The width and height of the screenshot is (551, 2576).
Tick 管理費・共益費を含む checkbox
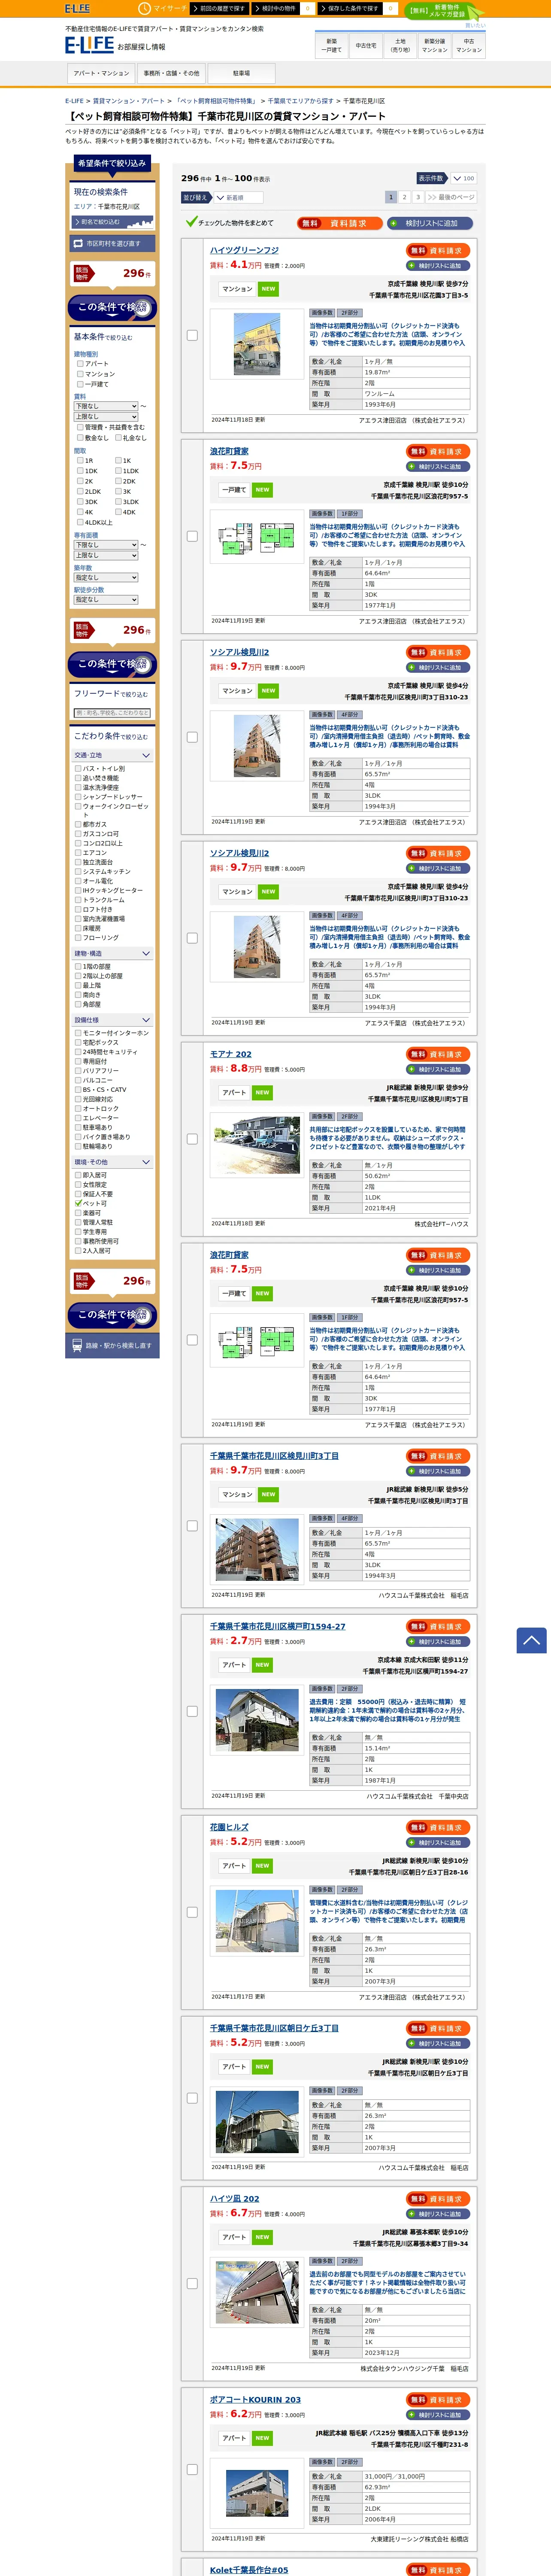click(80, 427)
